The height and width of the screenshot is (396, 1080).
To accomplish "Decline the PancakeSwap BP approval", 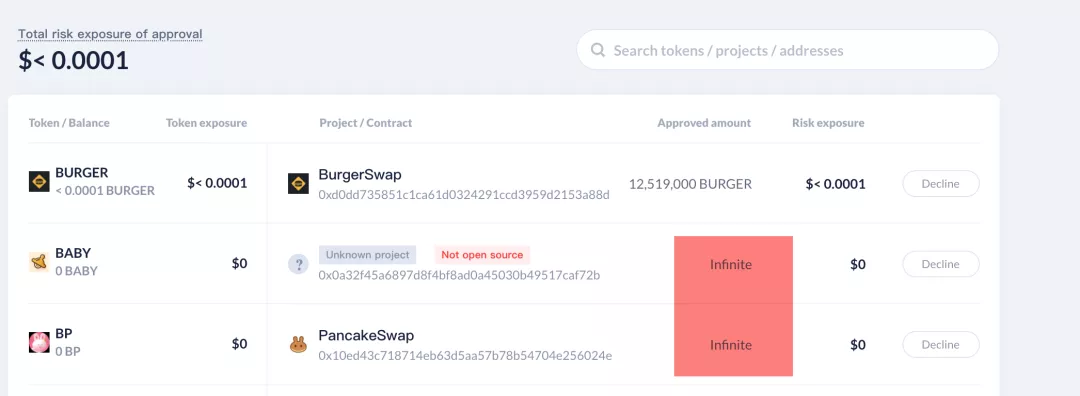I will [941, 344].
